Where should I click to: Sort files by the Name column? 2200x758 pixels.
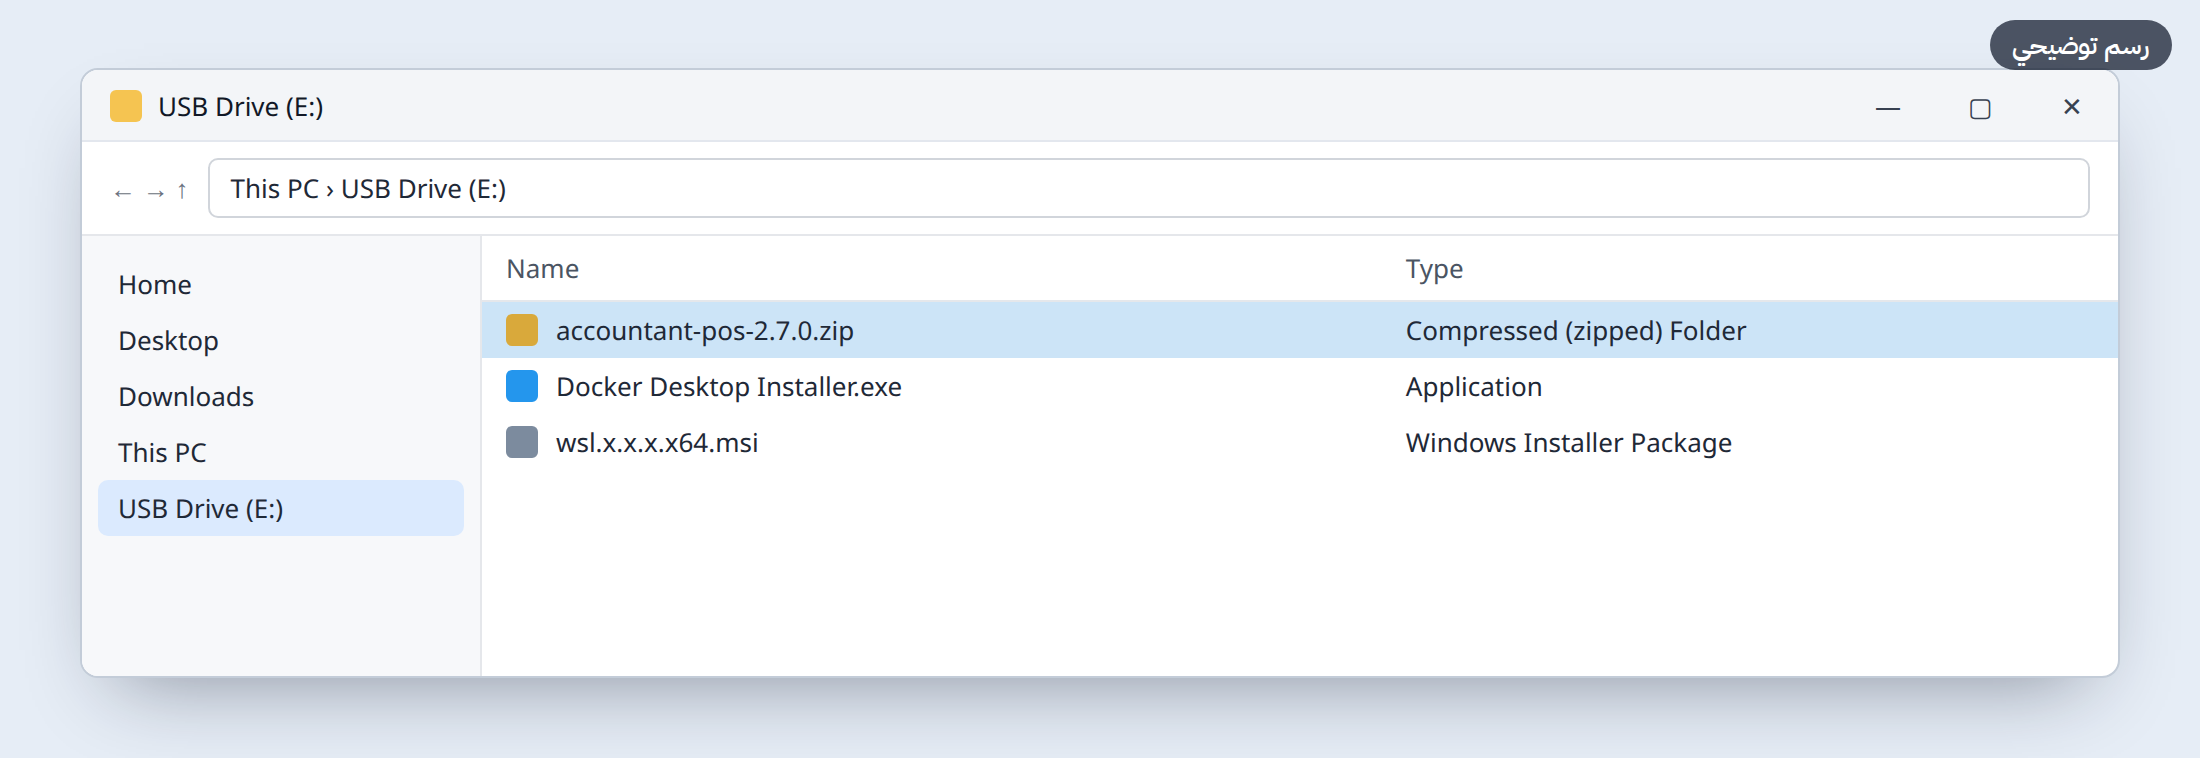[x=542, y=269]
